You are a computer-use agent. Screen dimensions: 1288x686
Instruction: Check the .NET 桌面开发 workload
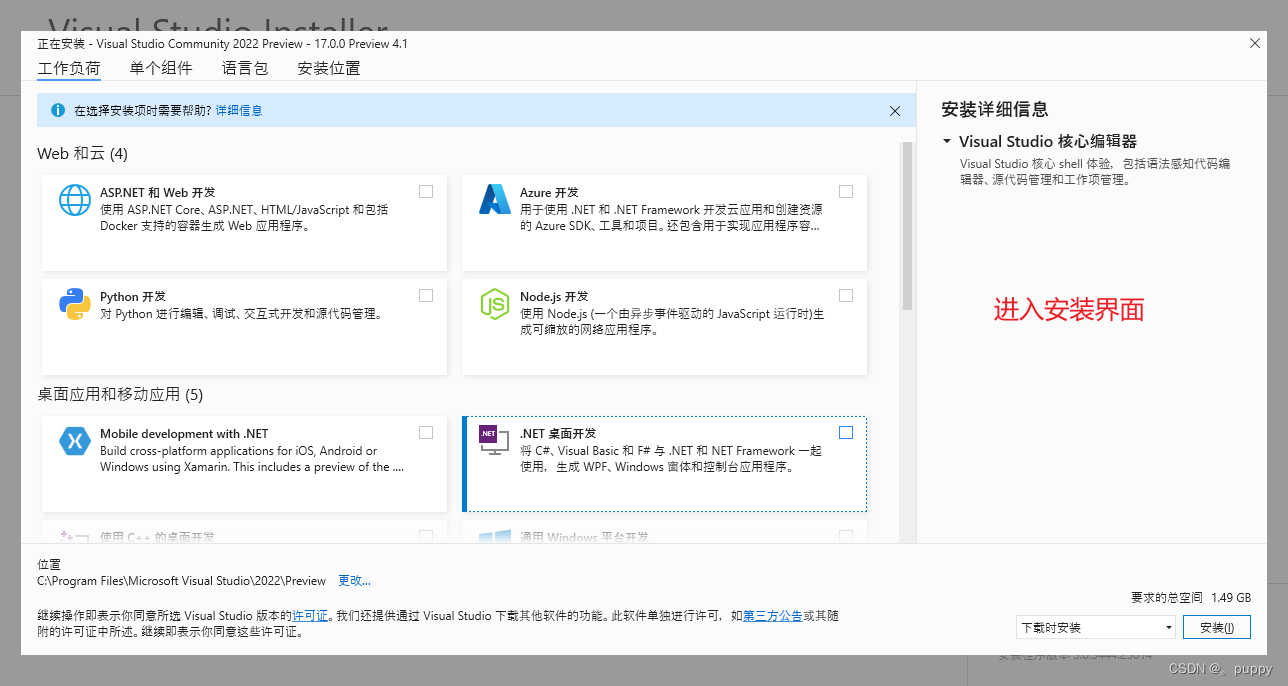[846, 432]
